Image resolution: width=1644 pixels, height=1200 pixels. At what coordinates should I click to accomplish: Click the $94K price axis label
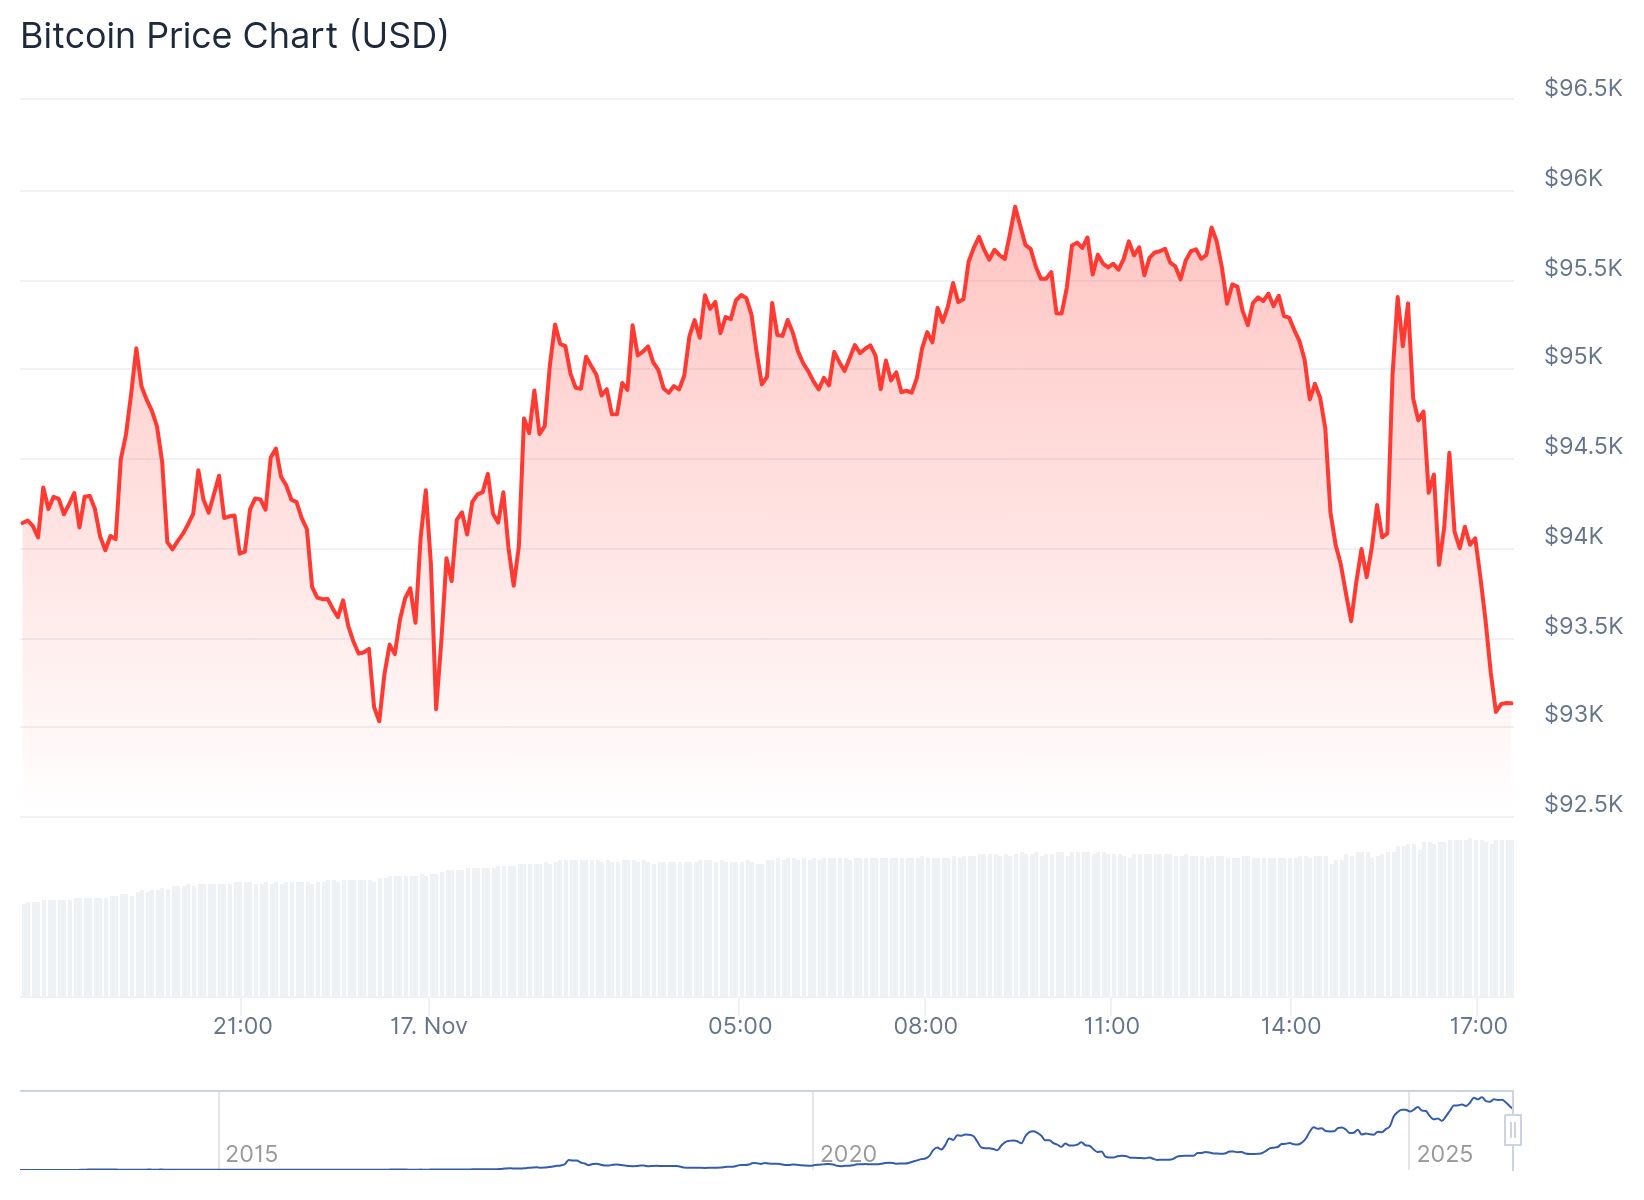tap(1573, 536)
